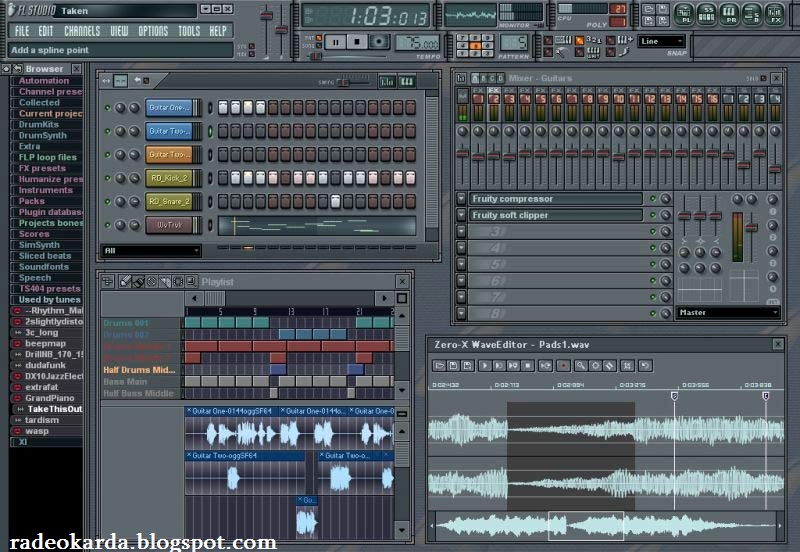Image resolution: width=800 pixels, height=552 pixels.
Task: Select the Playlist brush paint tool
Action: 138,282
